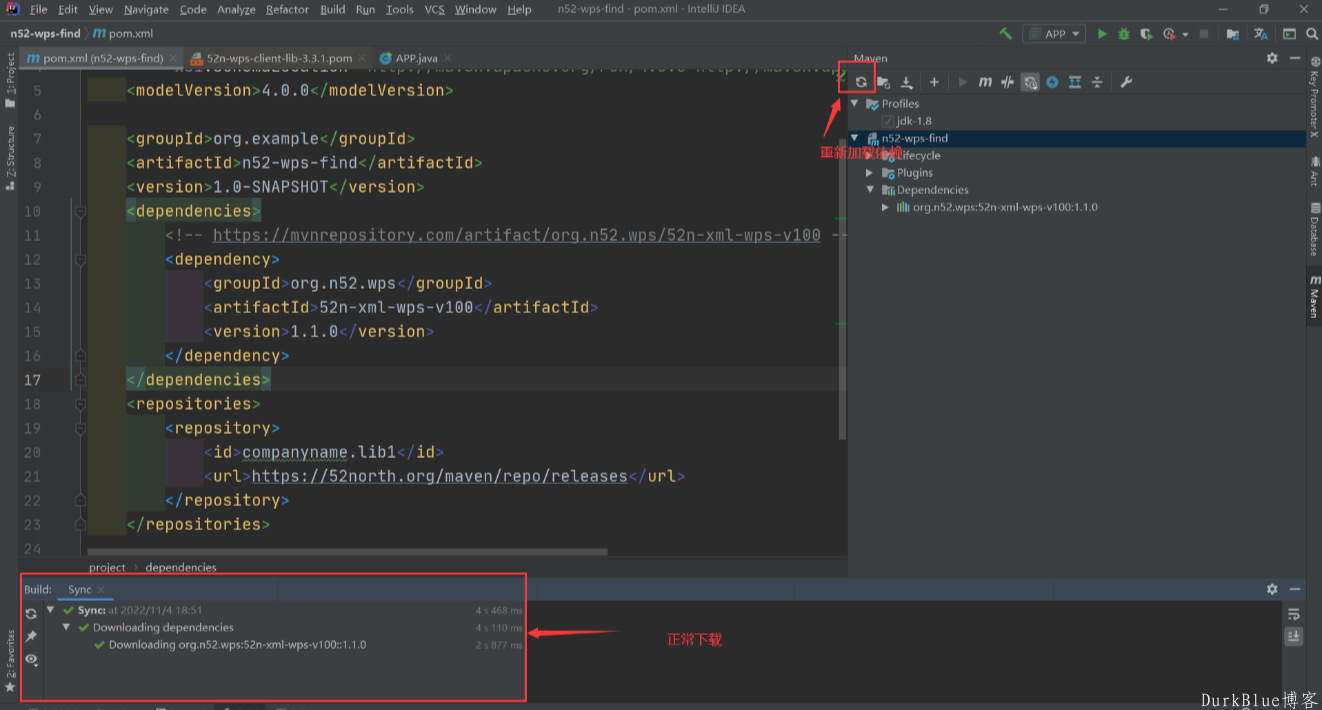Add a Maven project with plus icon
The image size is (1322, 710).
(934, 82)
